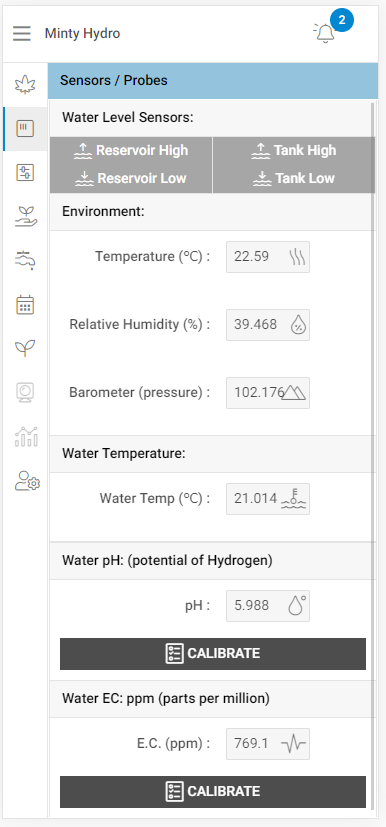Open the seedling sprout sidebar icon

point(25,348)
